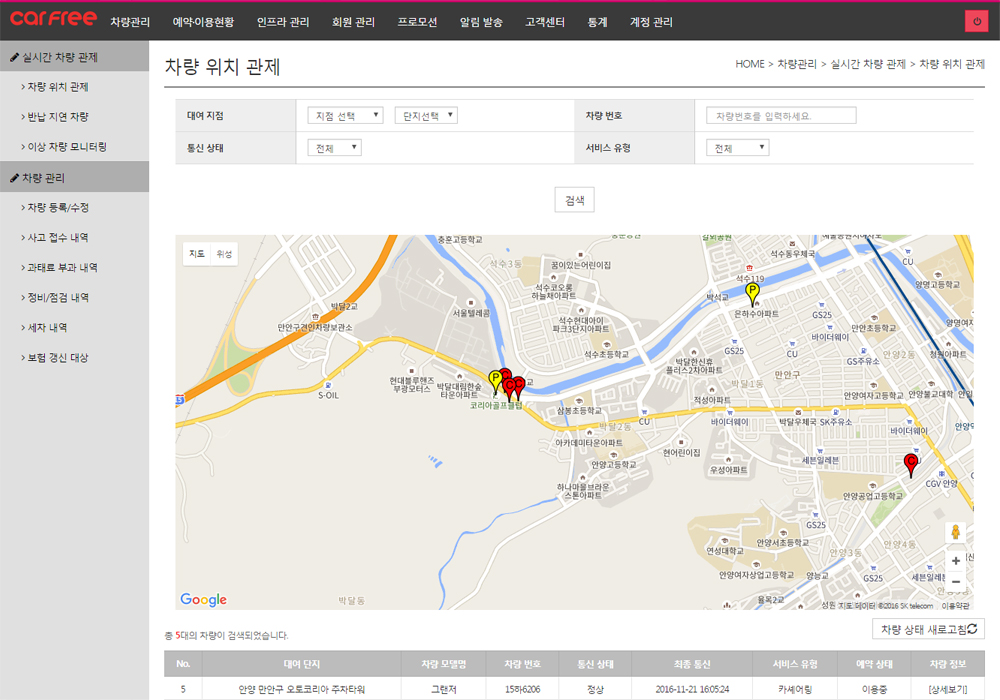Go to 반납 지연 차량 in sidebar

(58, 117)
